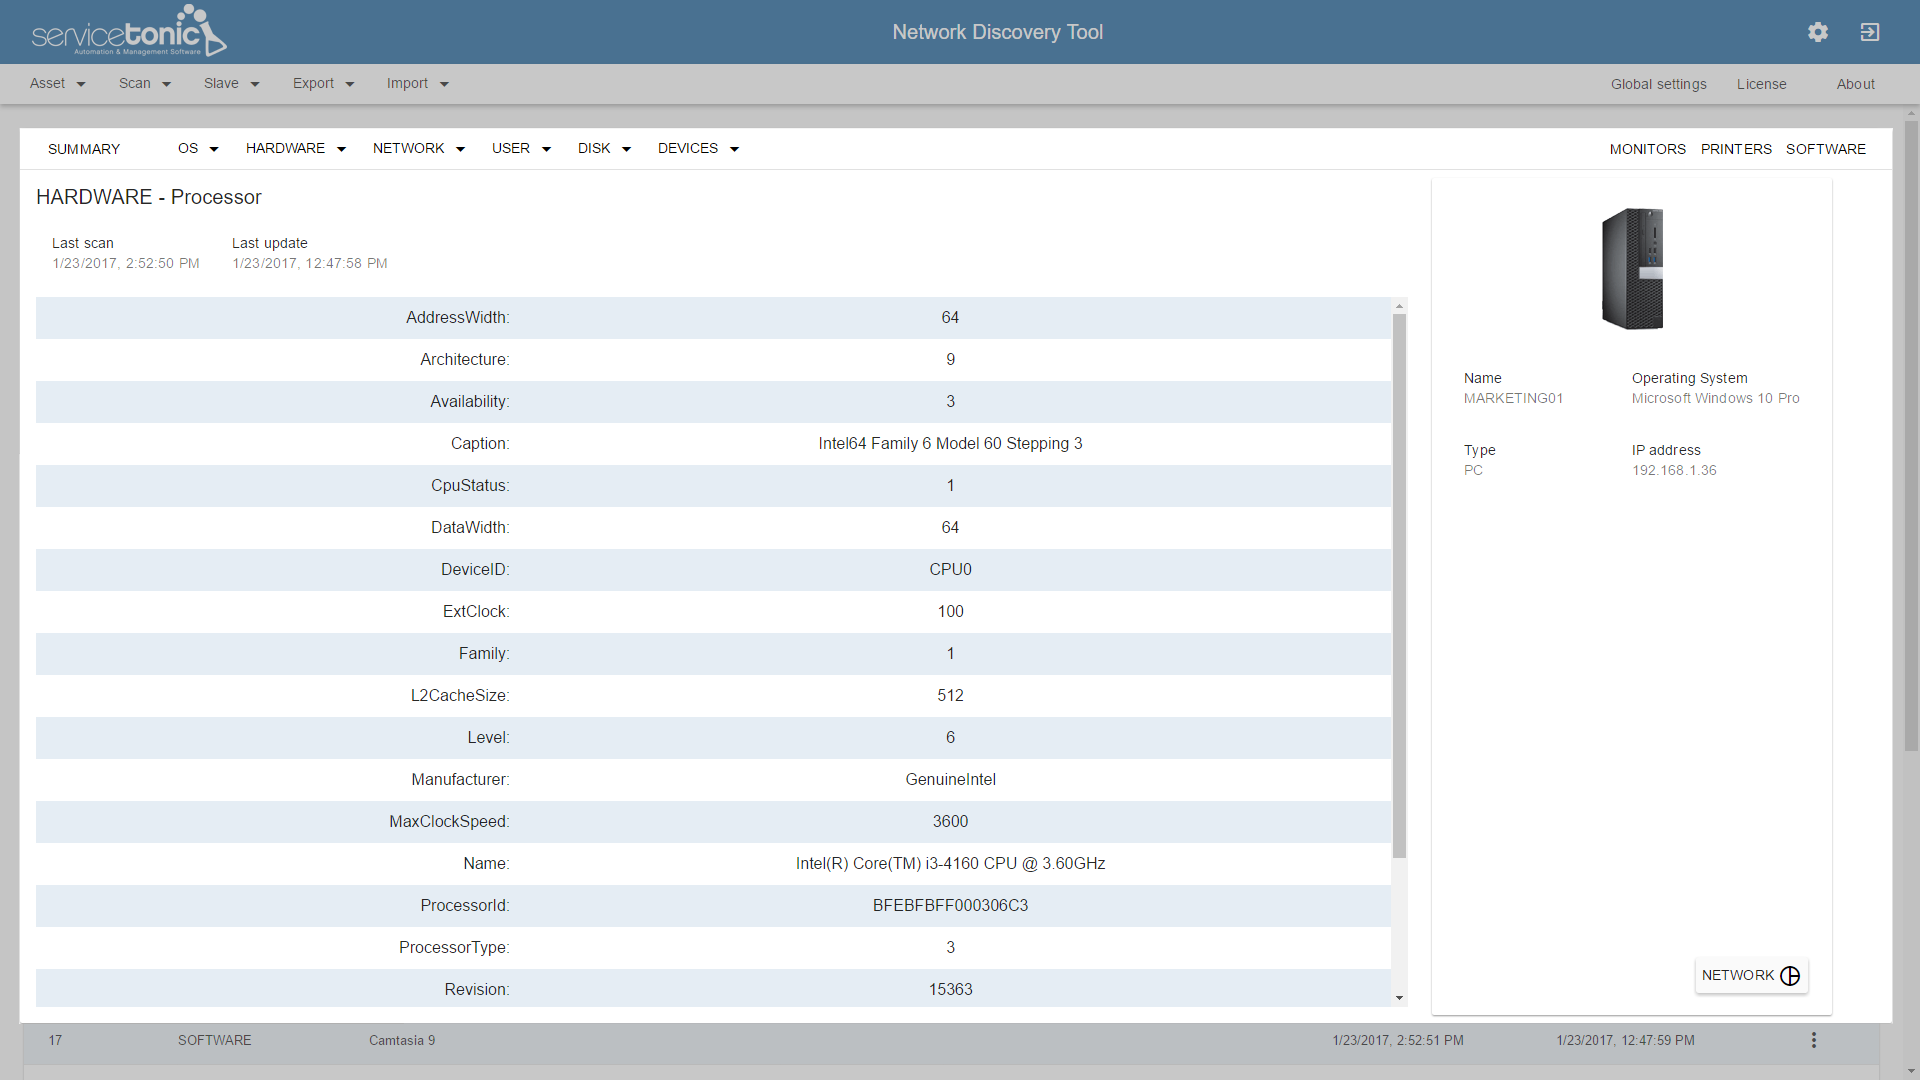
Task: Open the Export dropdown menu
Action: (x=323, y=84)
